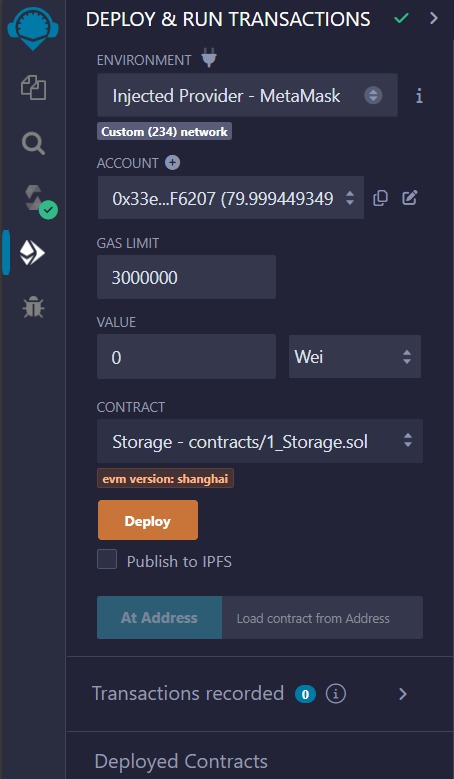Collapse the side panel chevron

[x=434, y=19]
